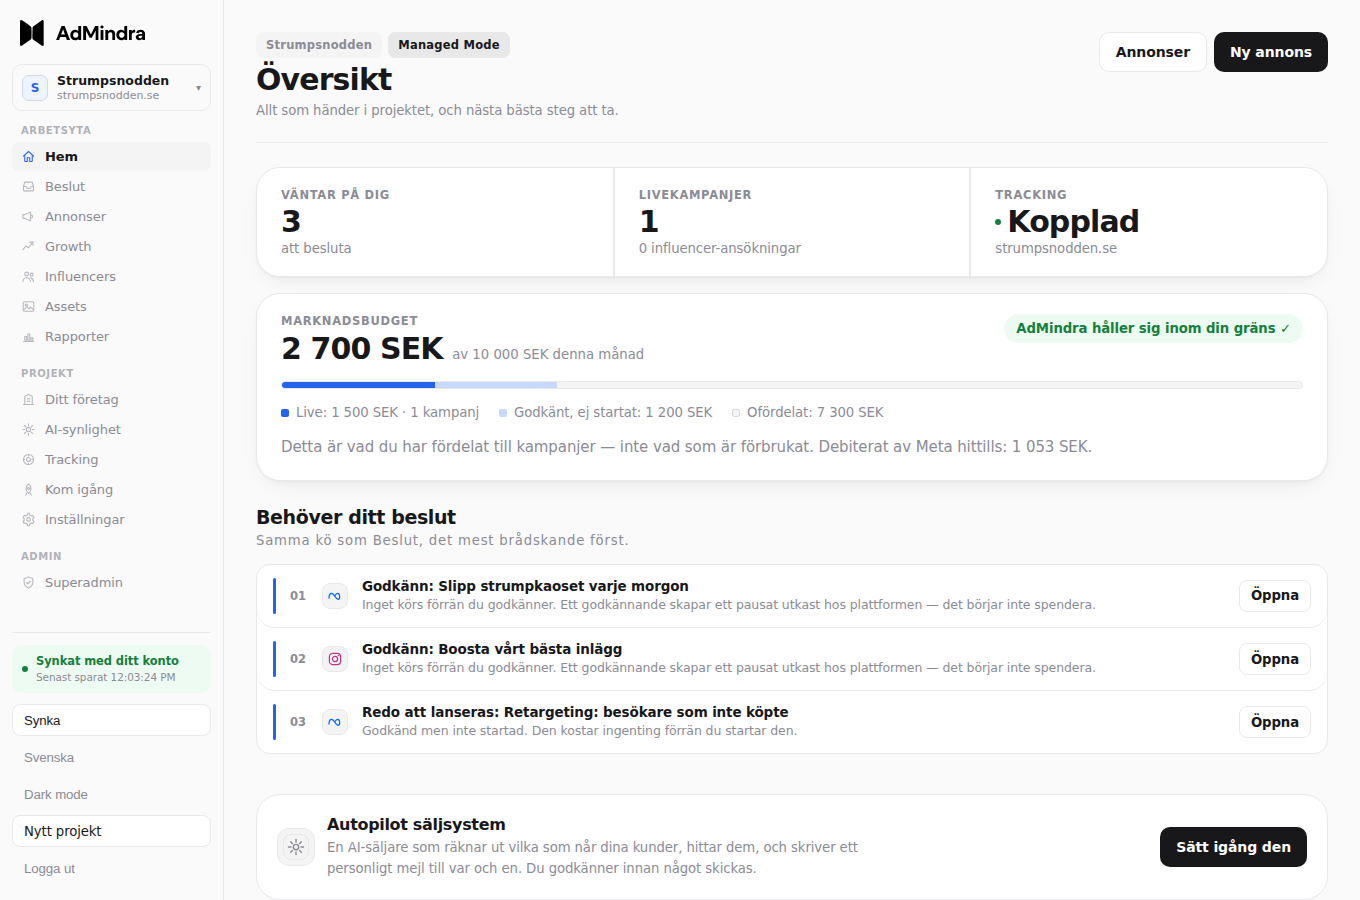Image resolution: width=1360 pixels, height=900 pixels.
Task: Click the Sätt igång den button
Action: pyautogui.click(x=1233, y=847)
